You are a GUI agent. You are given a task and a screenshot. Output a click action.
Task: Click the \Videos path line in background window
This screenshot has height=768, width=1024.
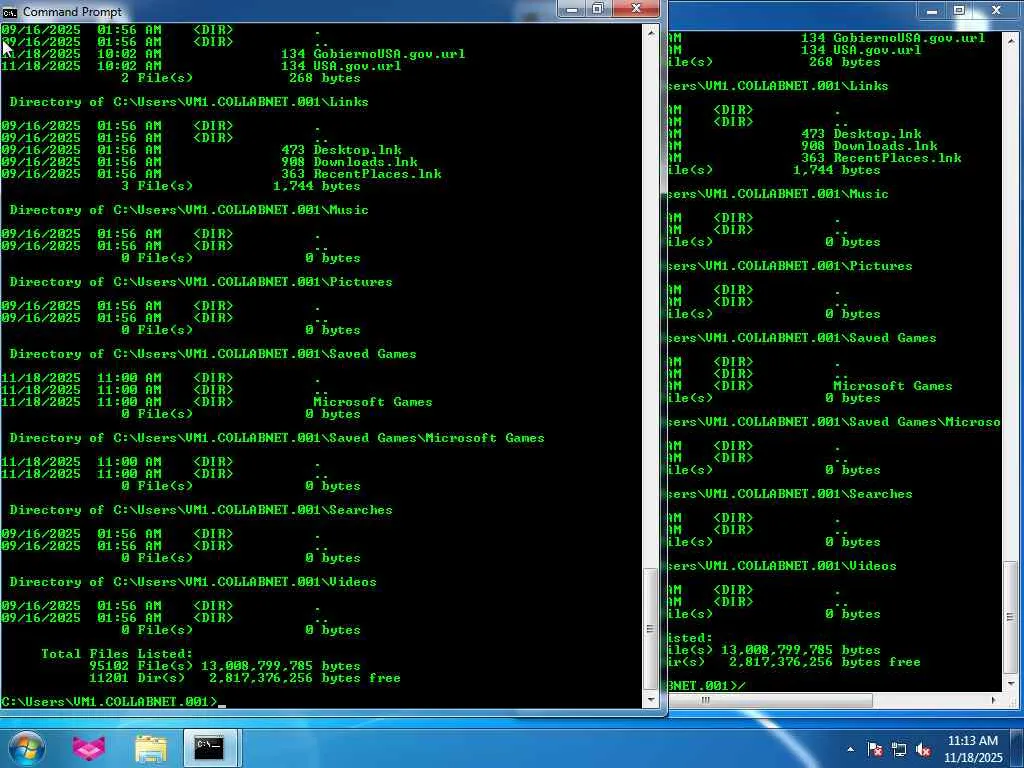coord(782,566)
